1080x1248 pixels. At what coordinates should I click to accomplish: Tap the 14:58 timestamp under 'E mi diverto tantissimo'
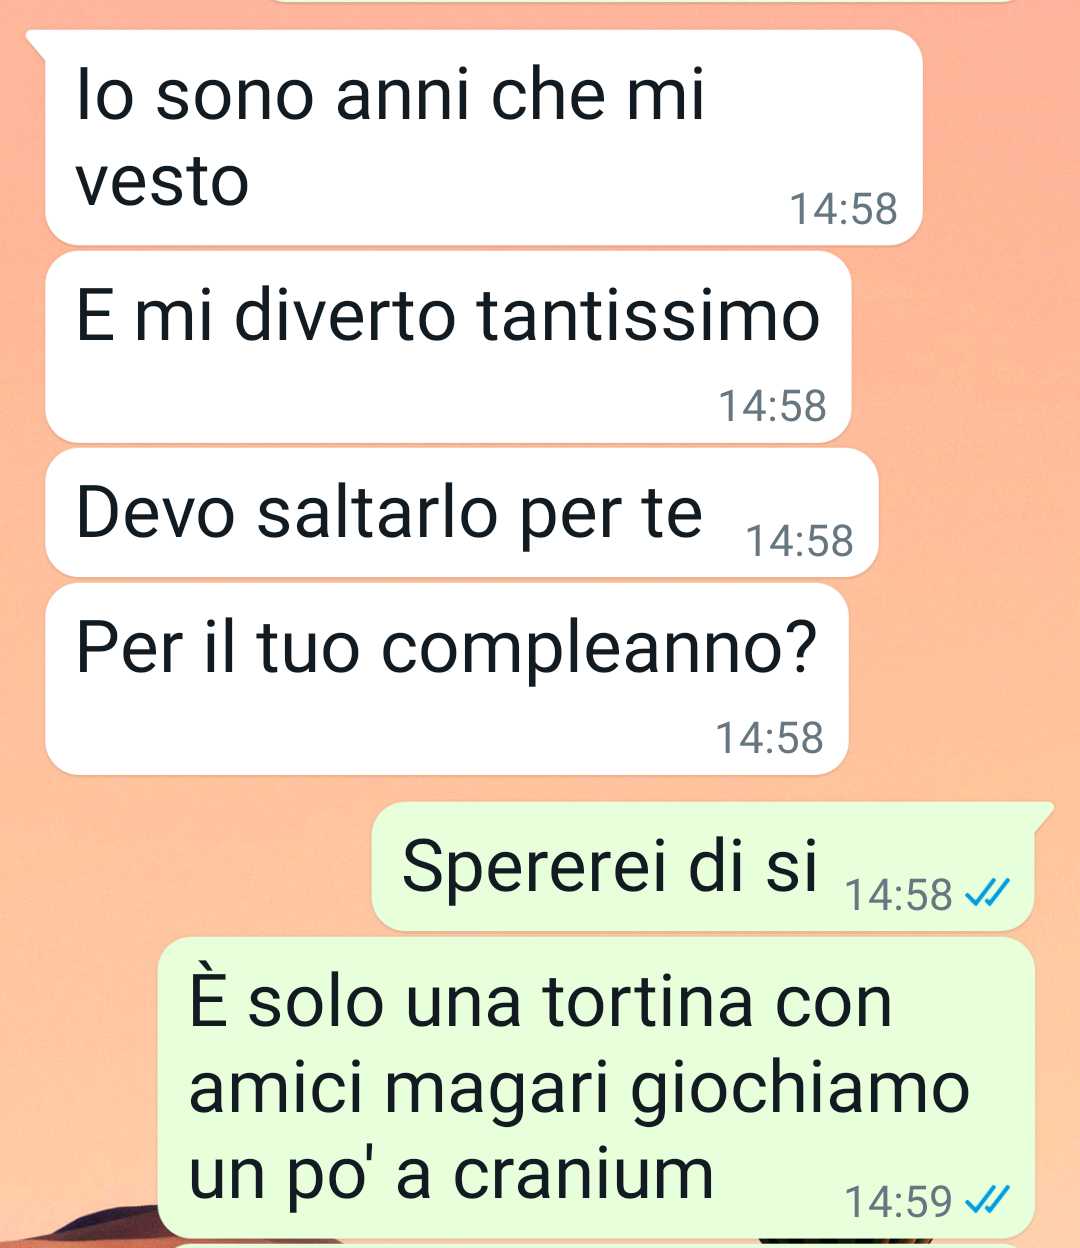(x=773, y=406)
